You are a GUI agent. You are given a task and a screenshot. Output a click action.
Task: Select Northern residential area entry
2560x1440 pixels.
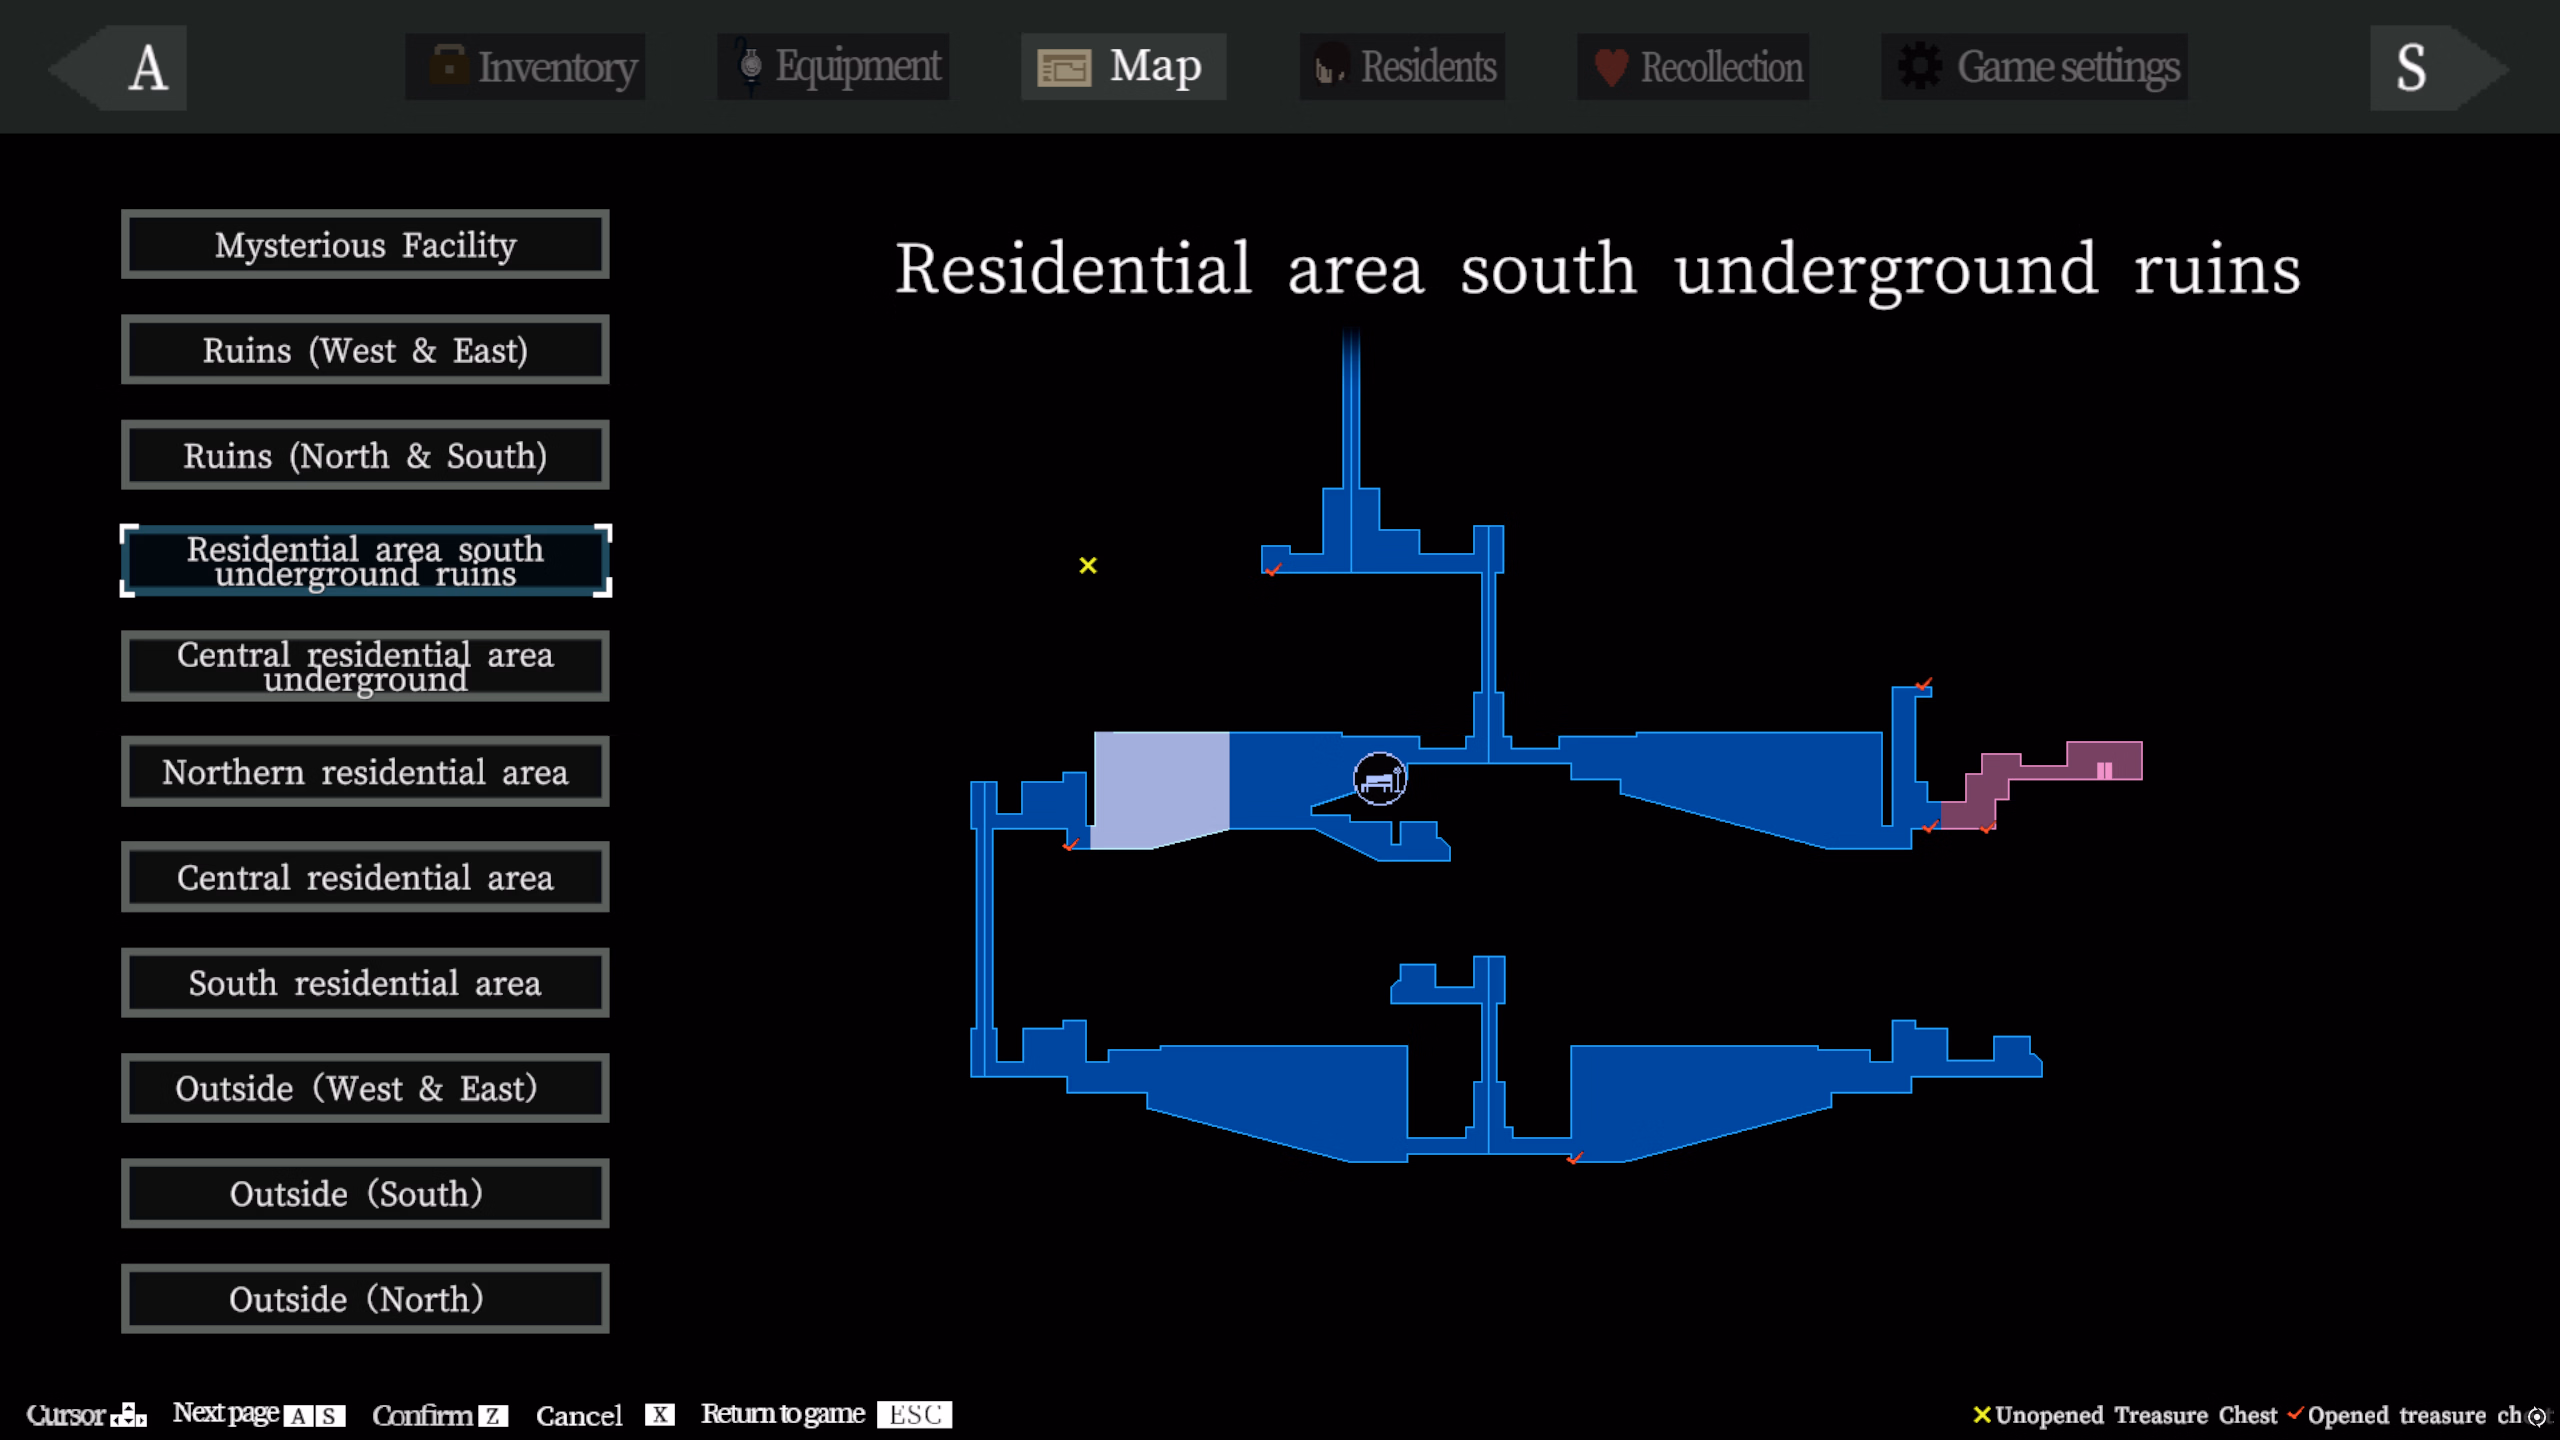tap(365, 772)
